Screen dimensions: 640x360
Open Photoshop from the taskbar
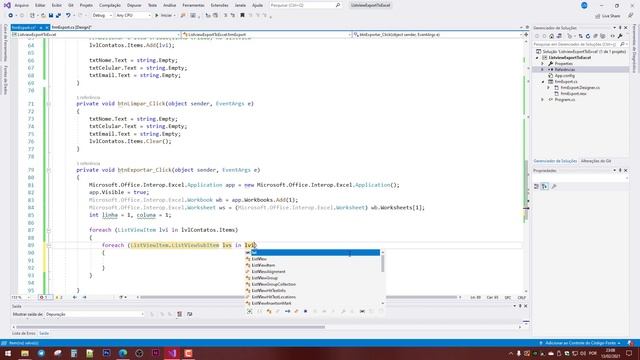107,353
